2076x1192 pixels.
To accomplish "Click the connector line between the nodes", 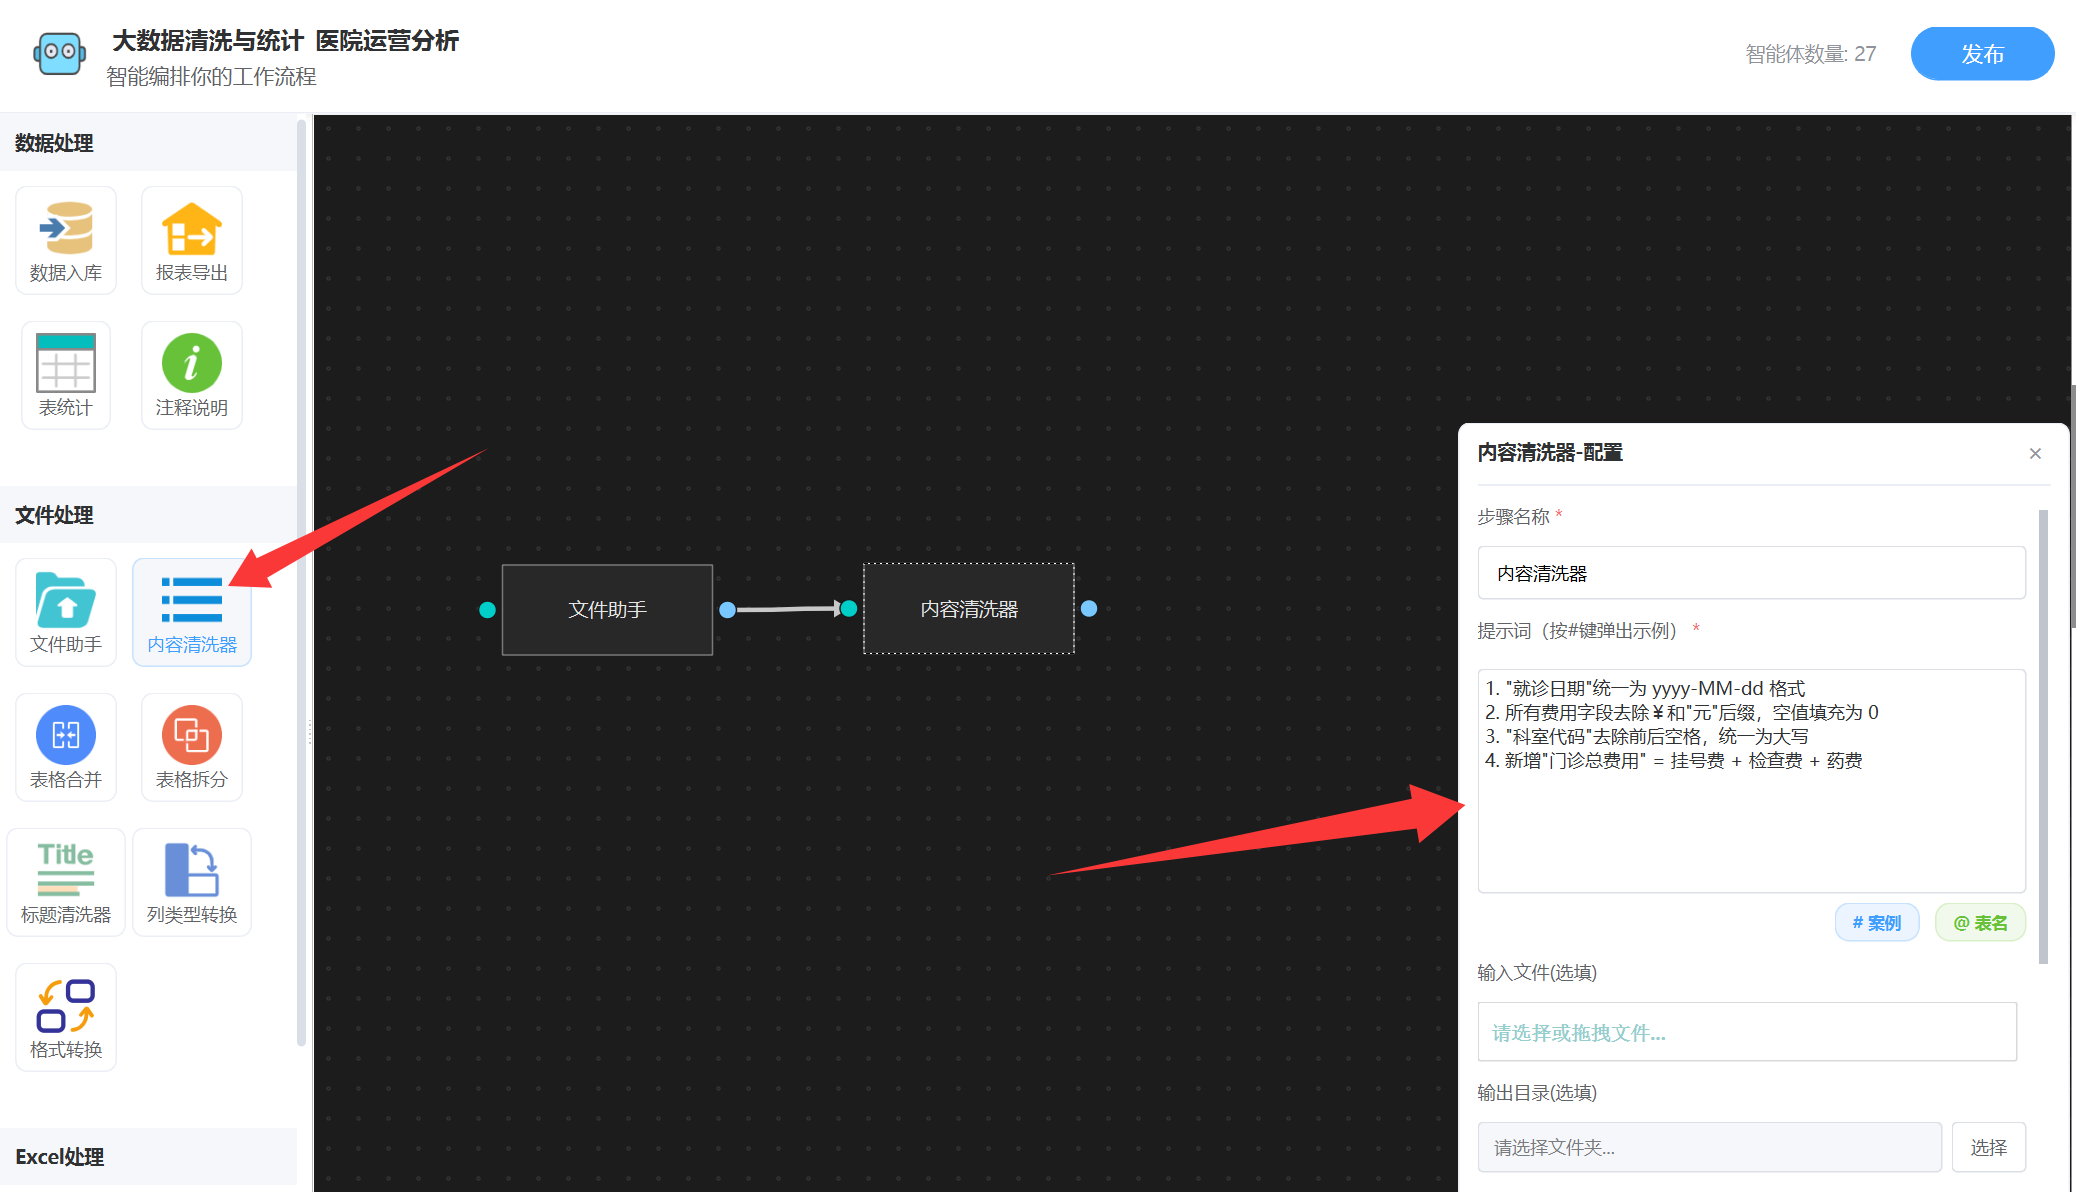I will click(789, 608).
